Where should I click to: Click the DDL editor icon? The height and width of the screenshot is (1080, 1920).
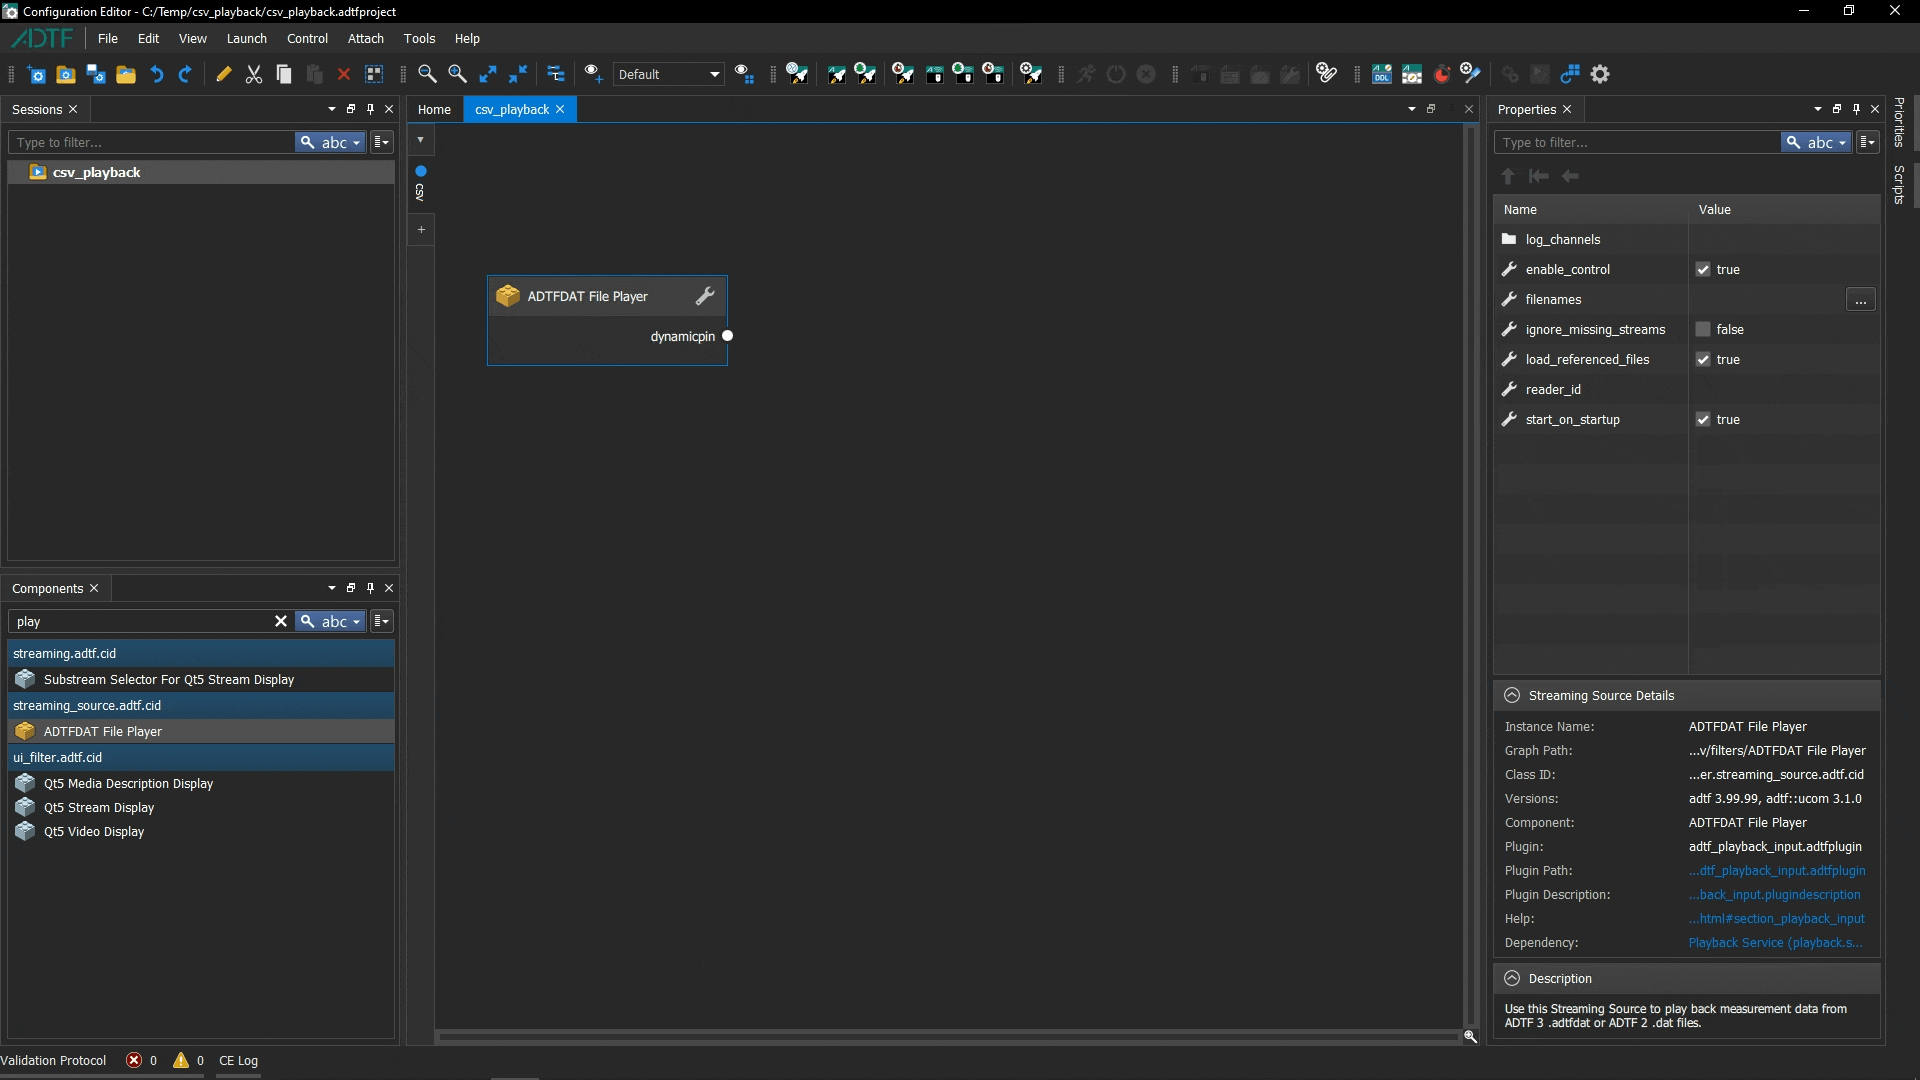coord(1382,74)
